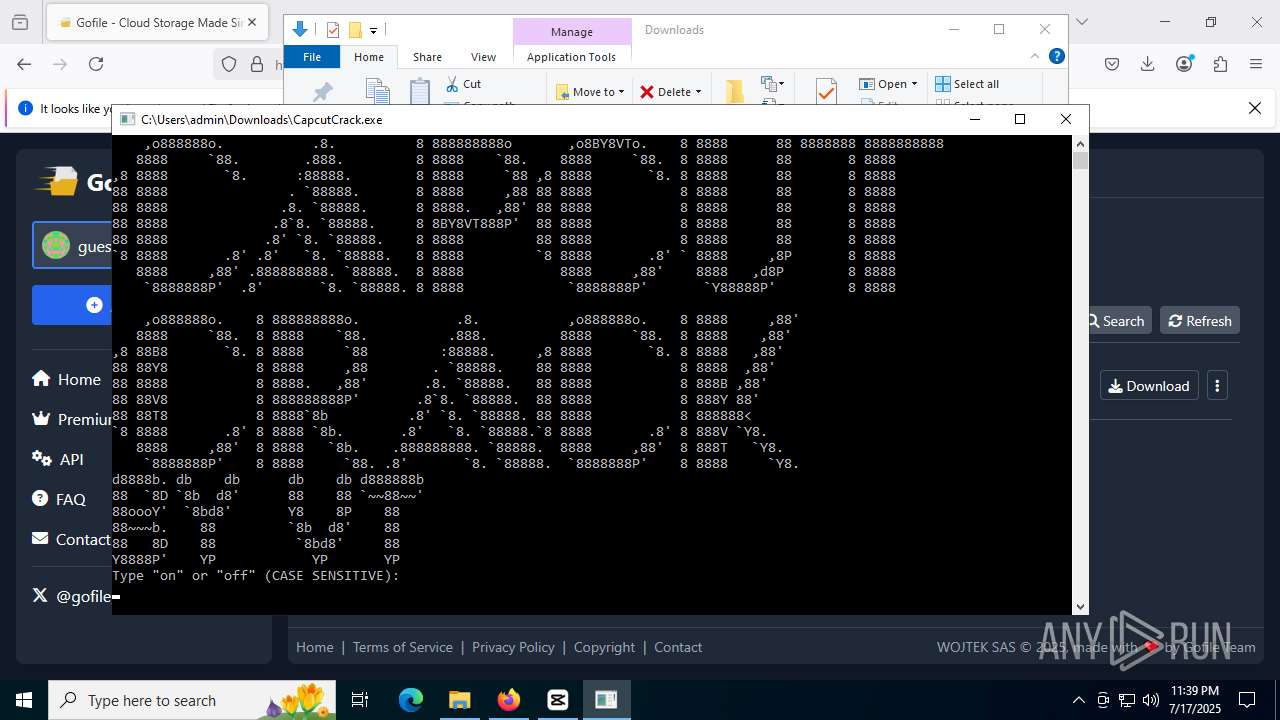Close the Gofile browser tab
The width and height of the screenshot is (1280, 720).
coord(251,22)
